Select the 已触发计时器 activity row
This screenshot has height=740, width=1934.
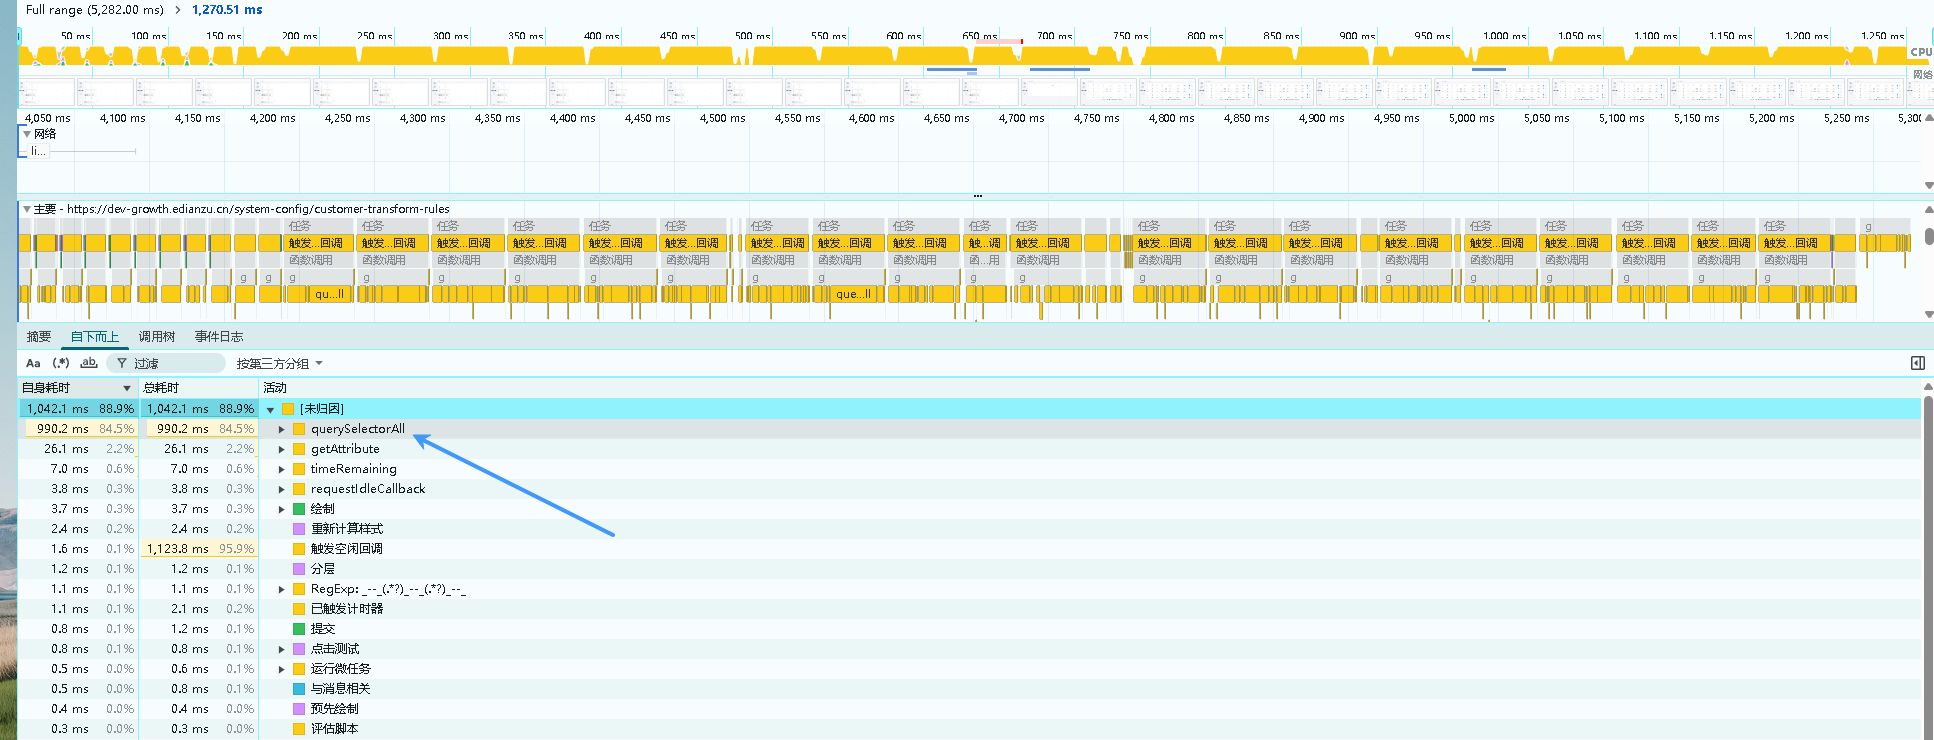click(970, 609)
